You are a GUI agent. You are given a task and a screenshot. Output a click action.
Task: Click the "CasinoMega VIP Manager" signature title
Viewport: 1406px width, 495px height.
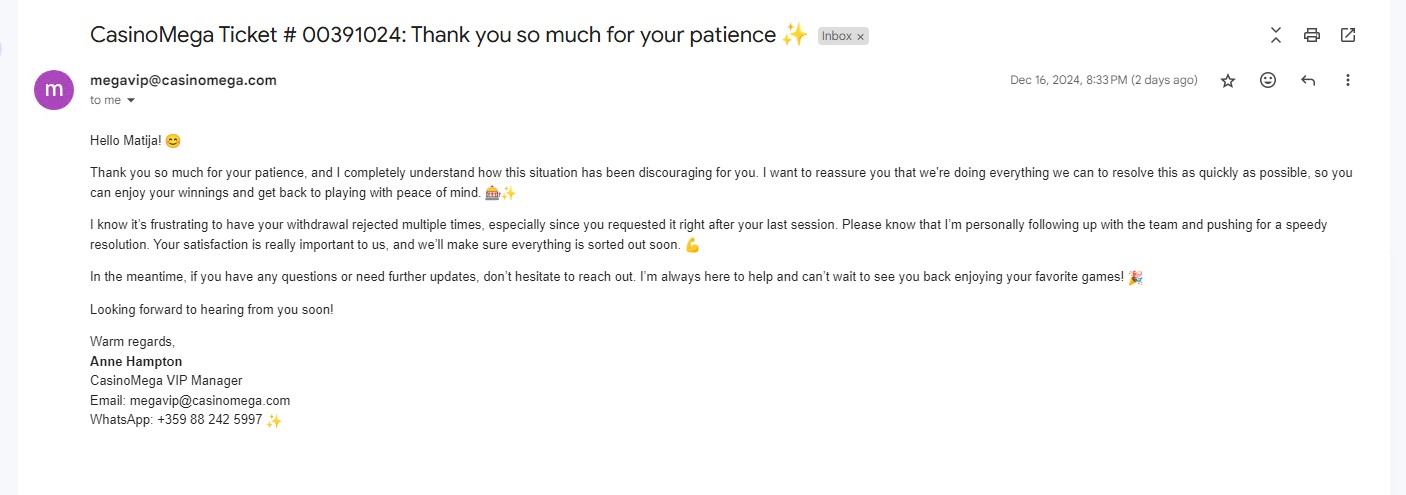[x=166, y=380]
